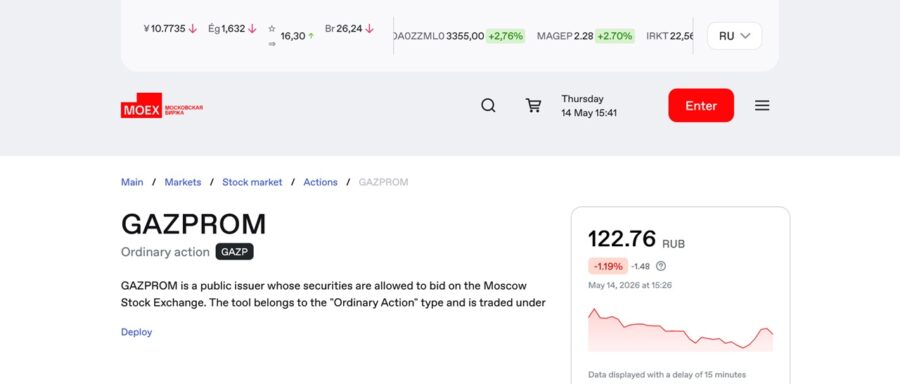Expand description with Deploy link

pyautogui.click(x=137, y=332)
